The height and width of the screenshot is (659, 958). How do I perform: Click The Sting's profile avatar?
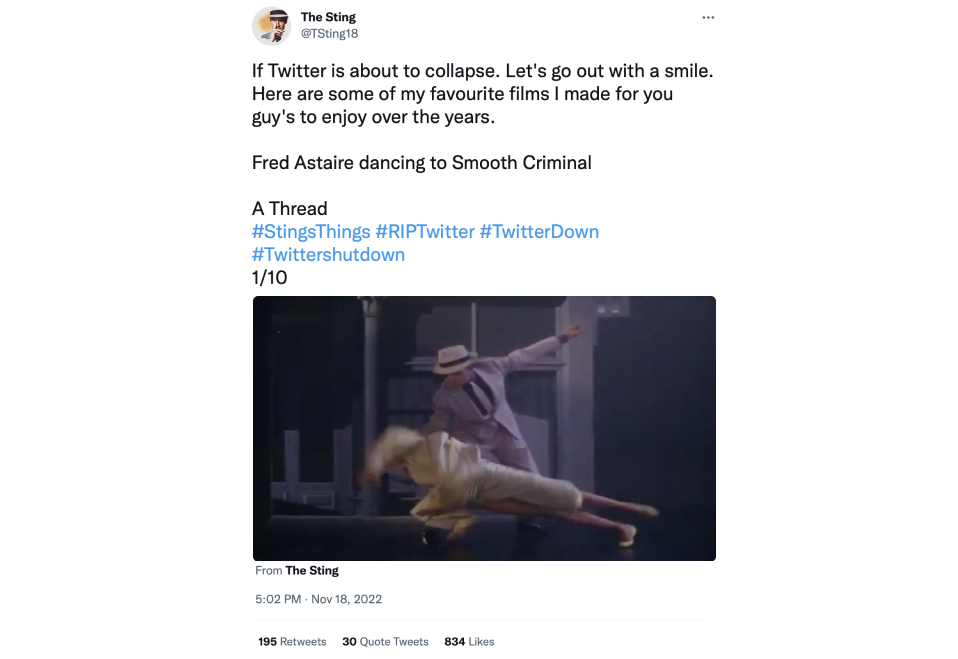[x=271, y=26]
